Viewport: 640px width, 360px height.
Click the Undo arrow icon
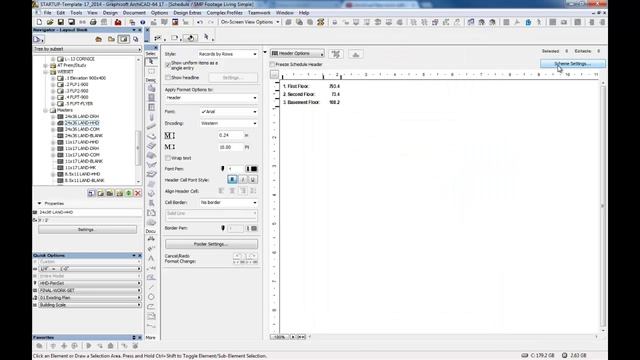(x=200, y=22)
